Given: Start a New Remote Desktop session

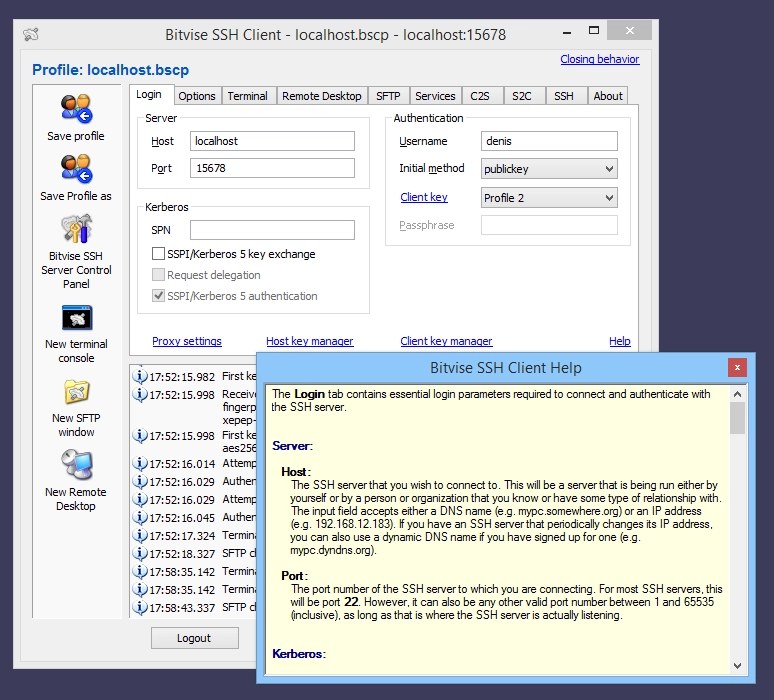Looking at the screenshot, I should click(x=77, y=465).
